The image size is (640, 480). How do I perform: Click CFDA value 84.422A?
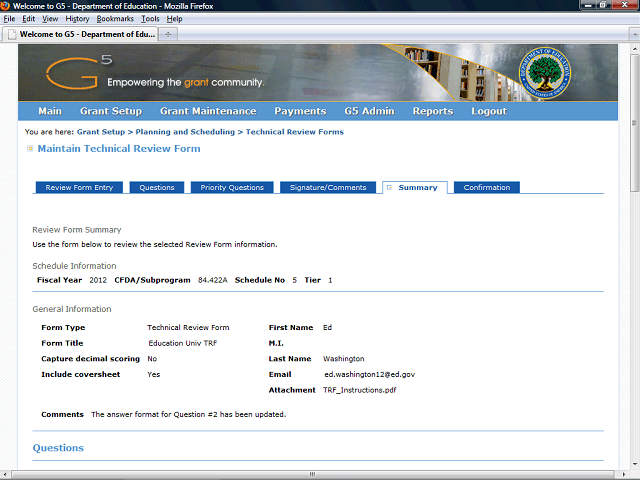(213, 280)
